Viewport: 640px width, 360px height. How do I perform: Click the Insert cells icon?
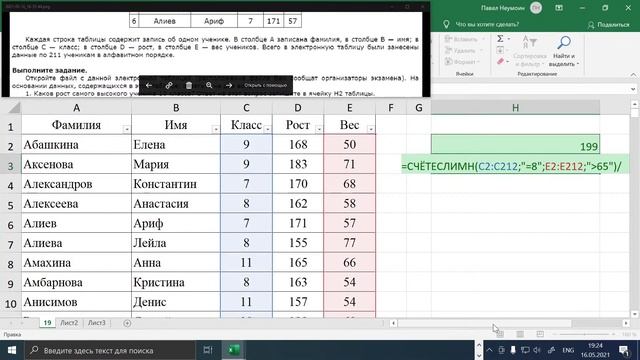tap(448, 39)
